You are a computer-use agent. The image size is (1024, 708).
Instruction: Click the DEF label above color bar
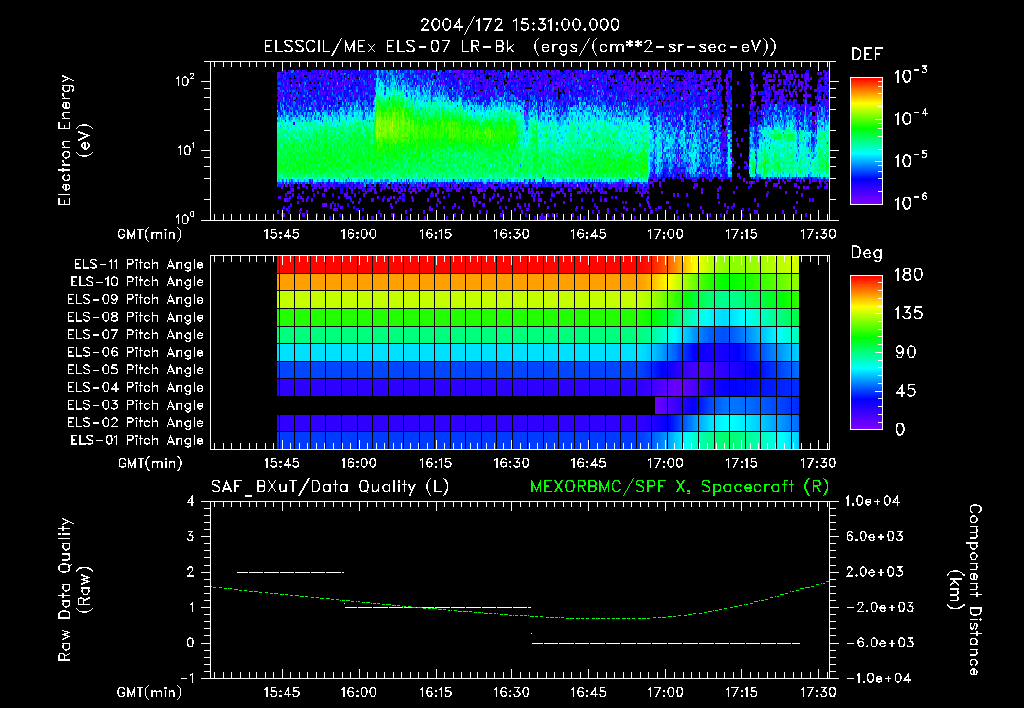[867, 55]
